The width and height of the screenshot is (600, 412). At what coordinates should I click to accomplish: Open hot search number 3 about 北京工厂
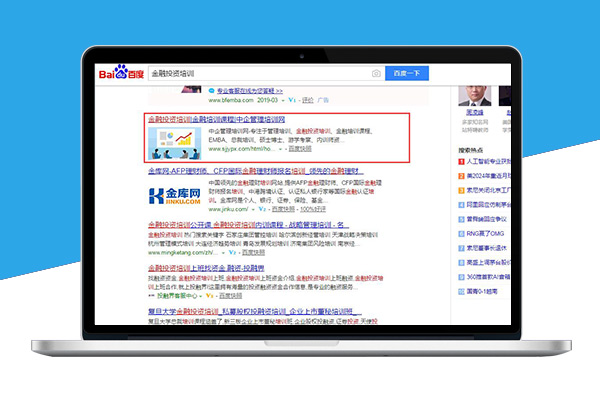(488, 190)
